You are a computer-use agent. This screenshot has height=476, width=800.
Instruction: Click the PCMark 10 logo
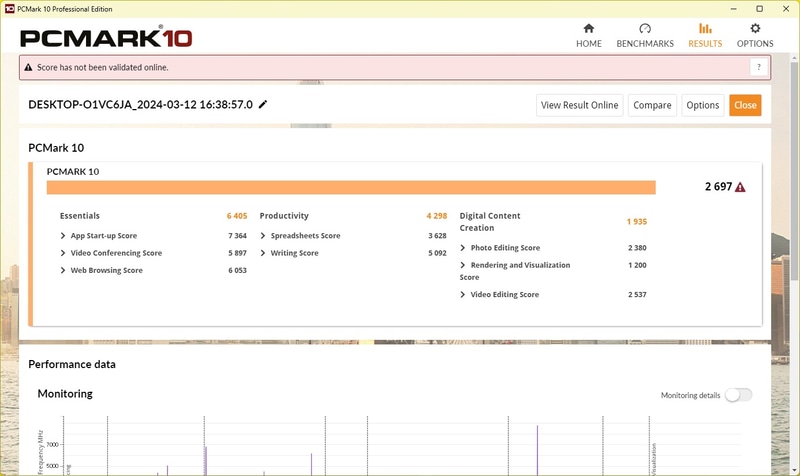(106, 37)
